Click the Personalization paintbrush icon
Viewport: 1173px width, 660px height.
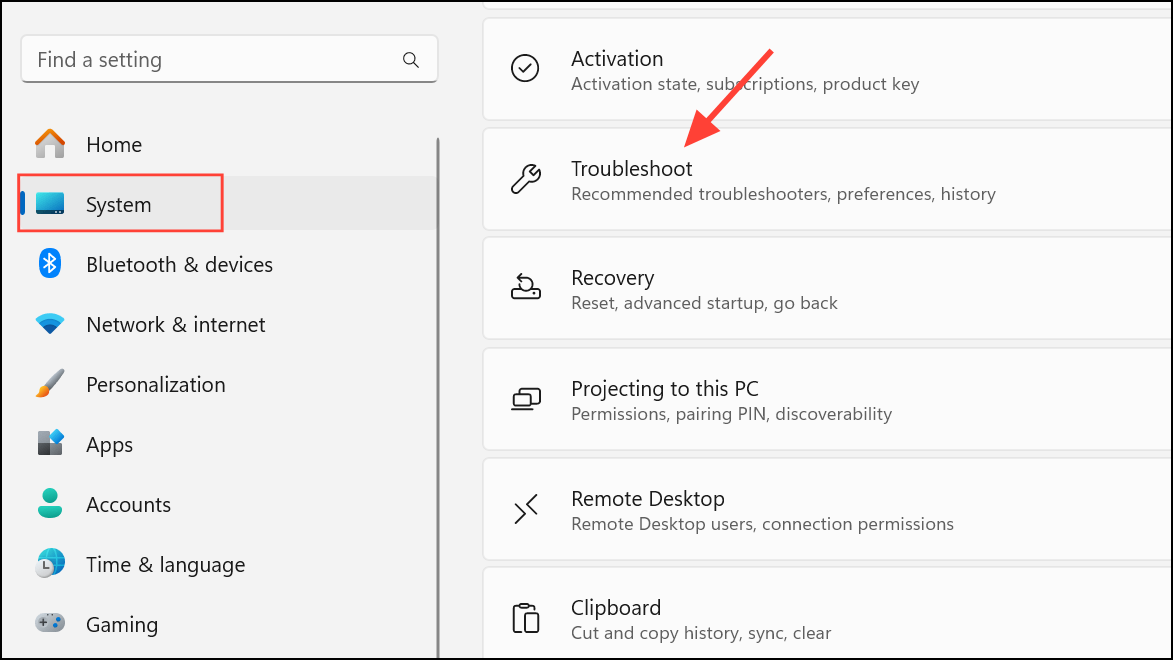[49, 384]
